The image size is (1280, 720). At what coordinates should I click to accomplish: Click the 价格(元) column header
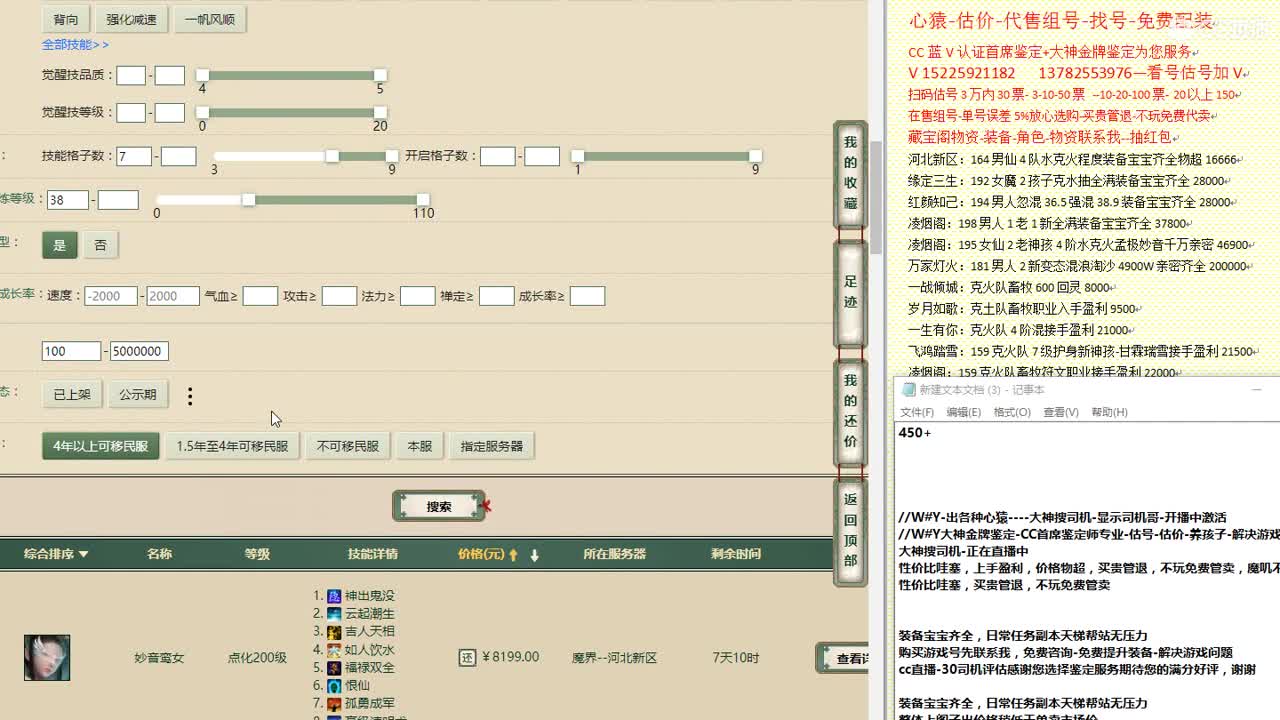pyautogui.click(x=481, y=554)
